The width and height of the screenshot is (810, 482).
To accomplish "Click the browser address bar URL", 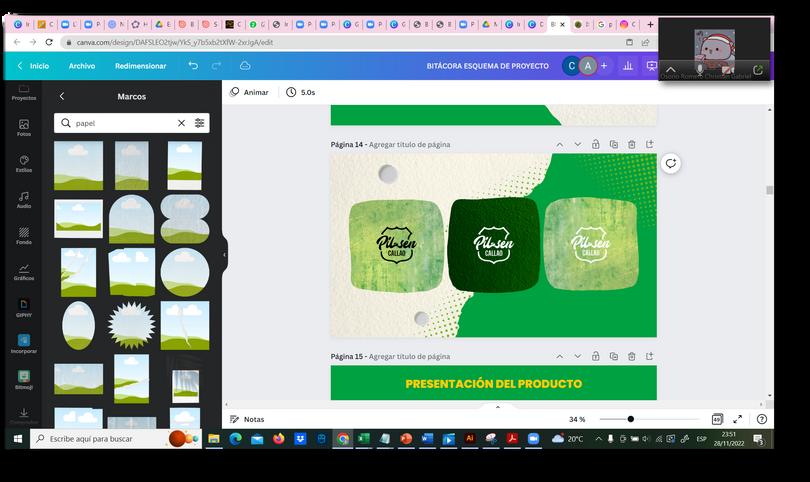I will coord(175,42).
